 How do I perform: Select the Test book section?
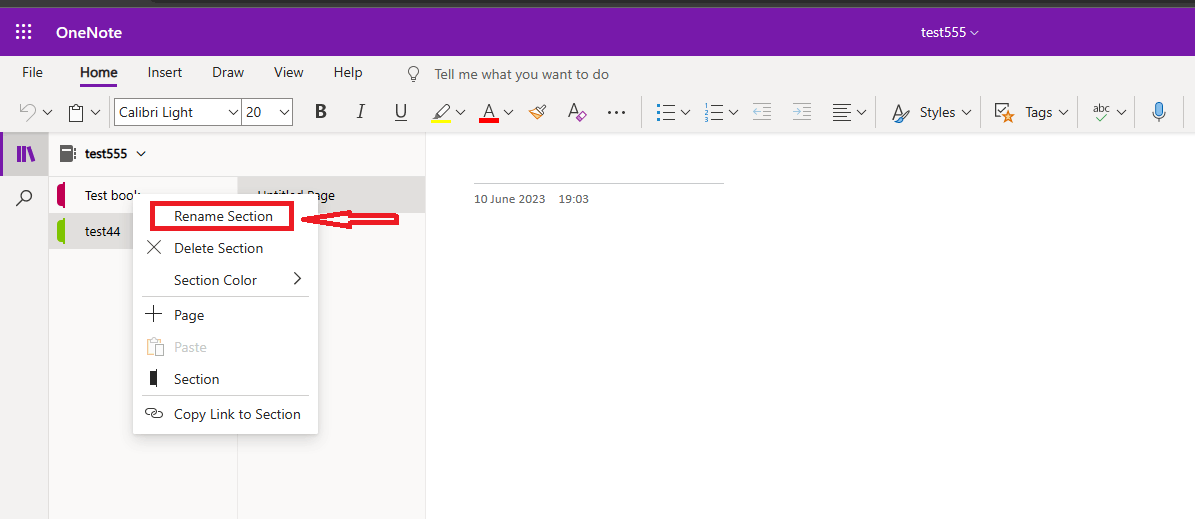(x=143, y=195)
